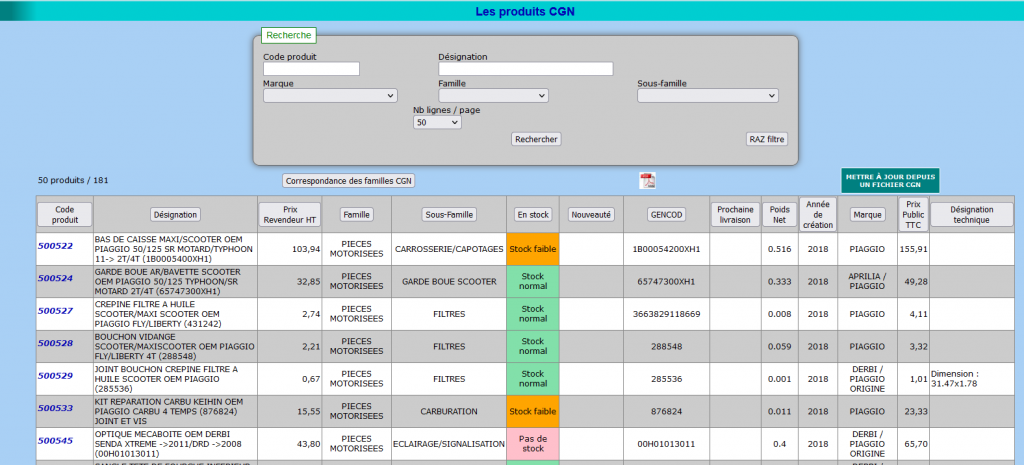Open product link 500527

click(55, 311)
